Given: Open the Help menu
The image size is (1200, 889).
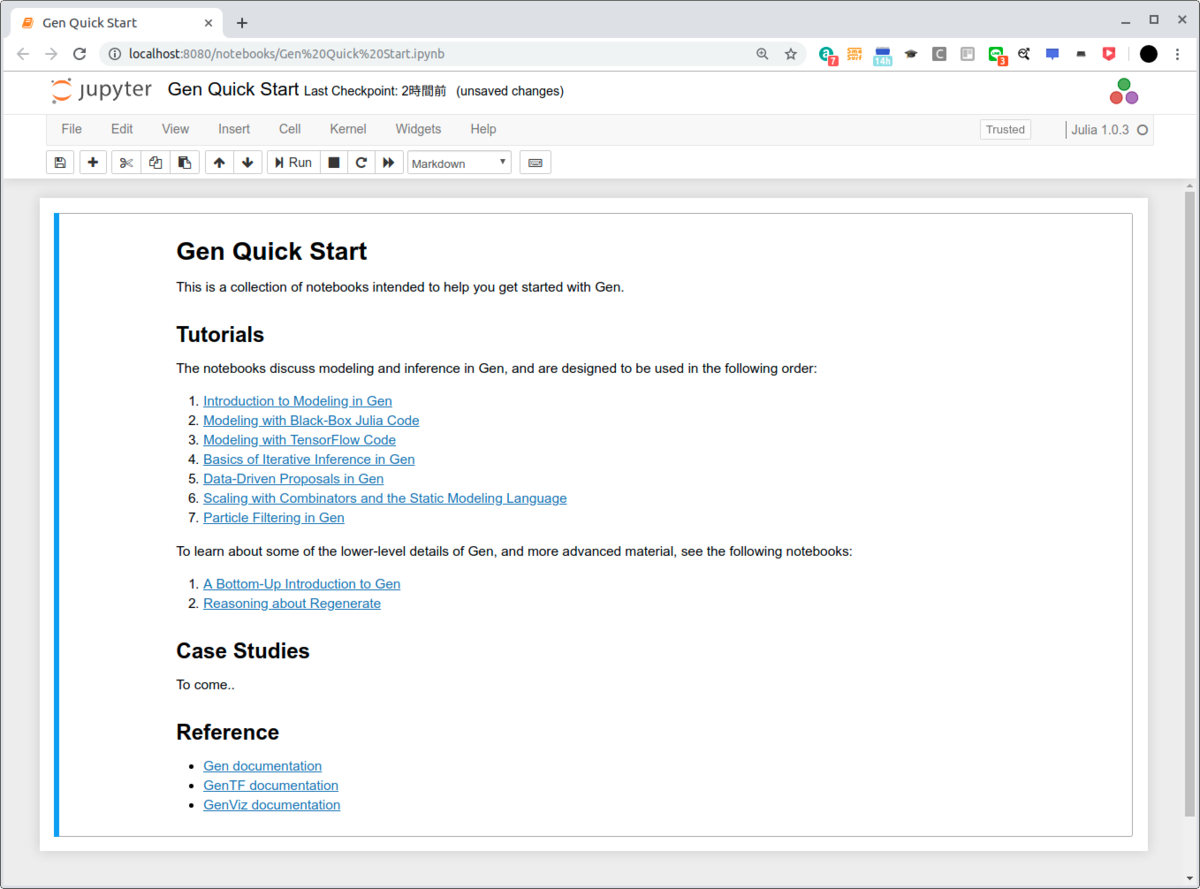Looking at the screenshot, I should point(483,129).
